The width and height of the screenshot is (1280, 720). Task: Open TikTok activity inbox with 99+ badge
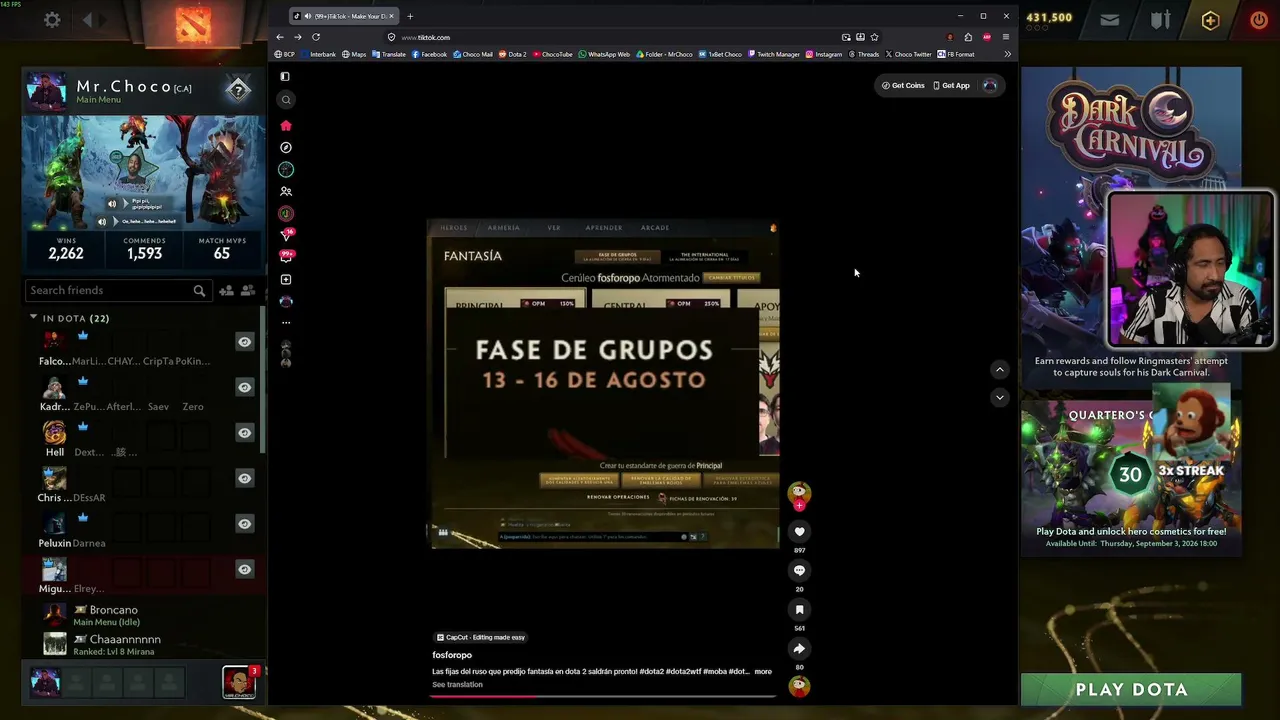(x=286, y=257)
